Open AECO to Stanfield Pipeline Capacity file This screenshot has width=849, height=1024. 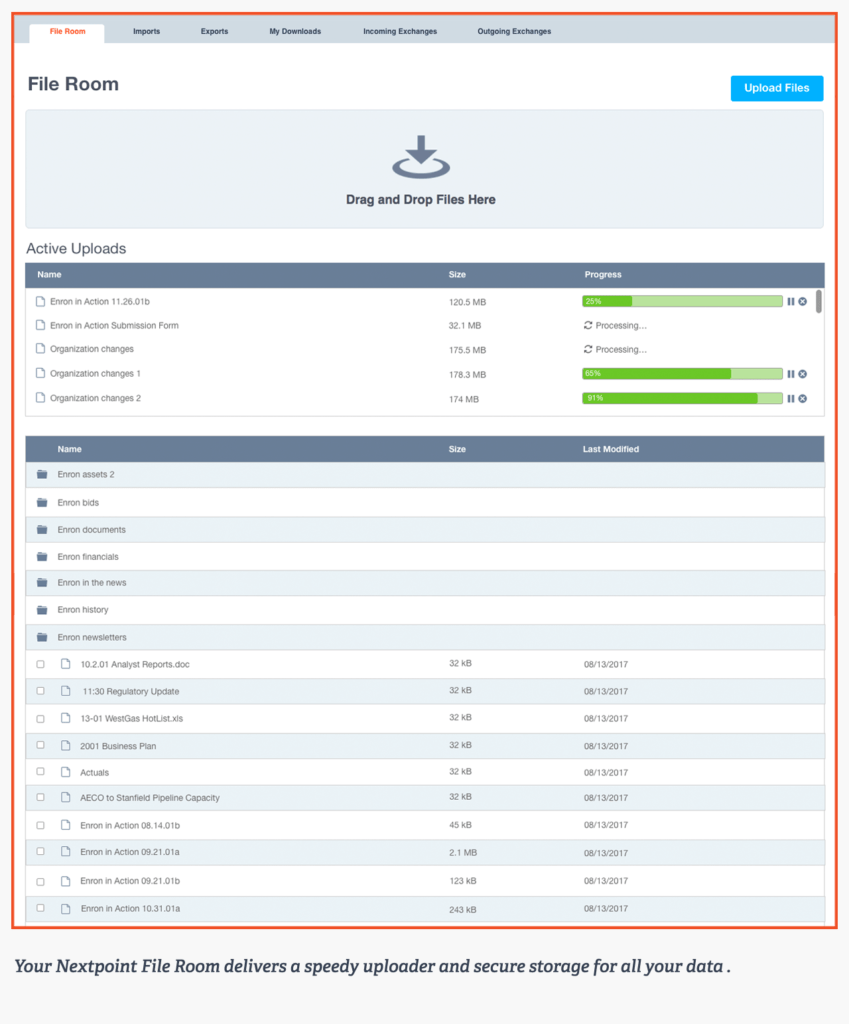tap(150, 798)
